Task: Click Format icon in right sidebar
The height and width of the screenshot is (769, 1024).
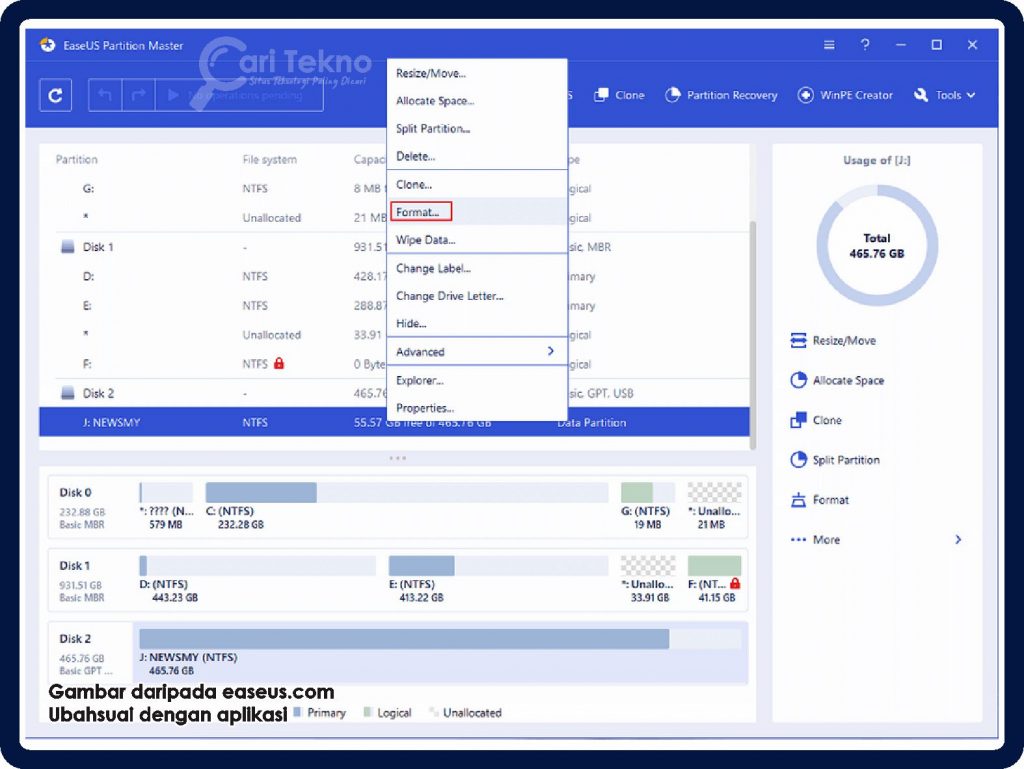Action: point(798,500)
